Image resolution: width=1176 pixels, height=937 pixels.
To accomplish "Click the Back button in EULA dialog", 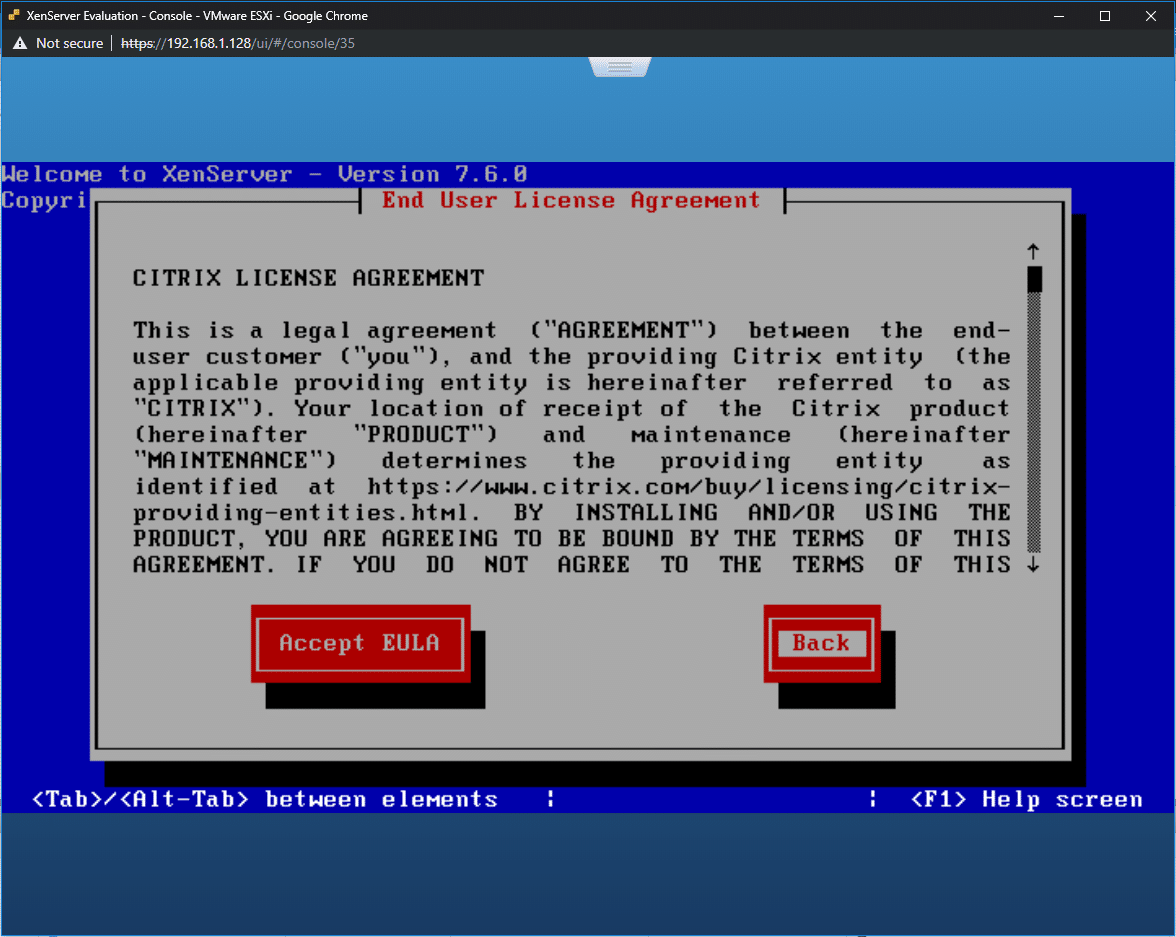I will click(x=821, y=644).
